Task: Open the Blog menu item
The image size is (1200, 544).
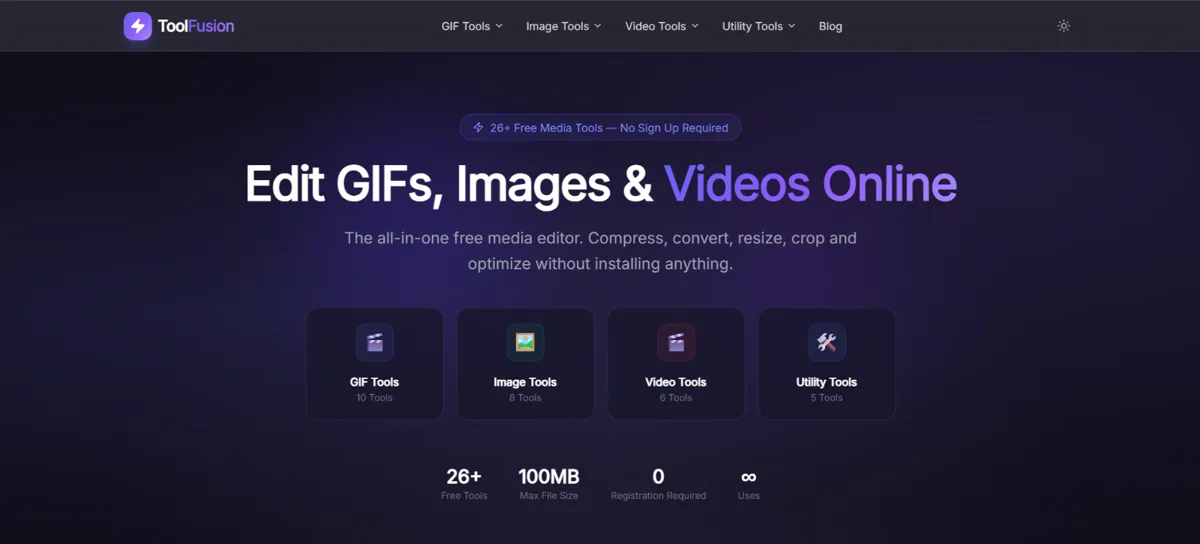Action: coord(830,26)
